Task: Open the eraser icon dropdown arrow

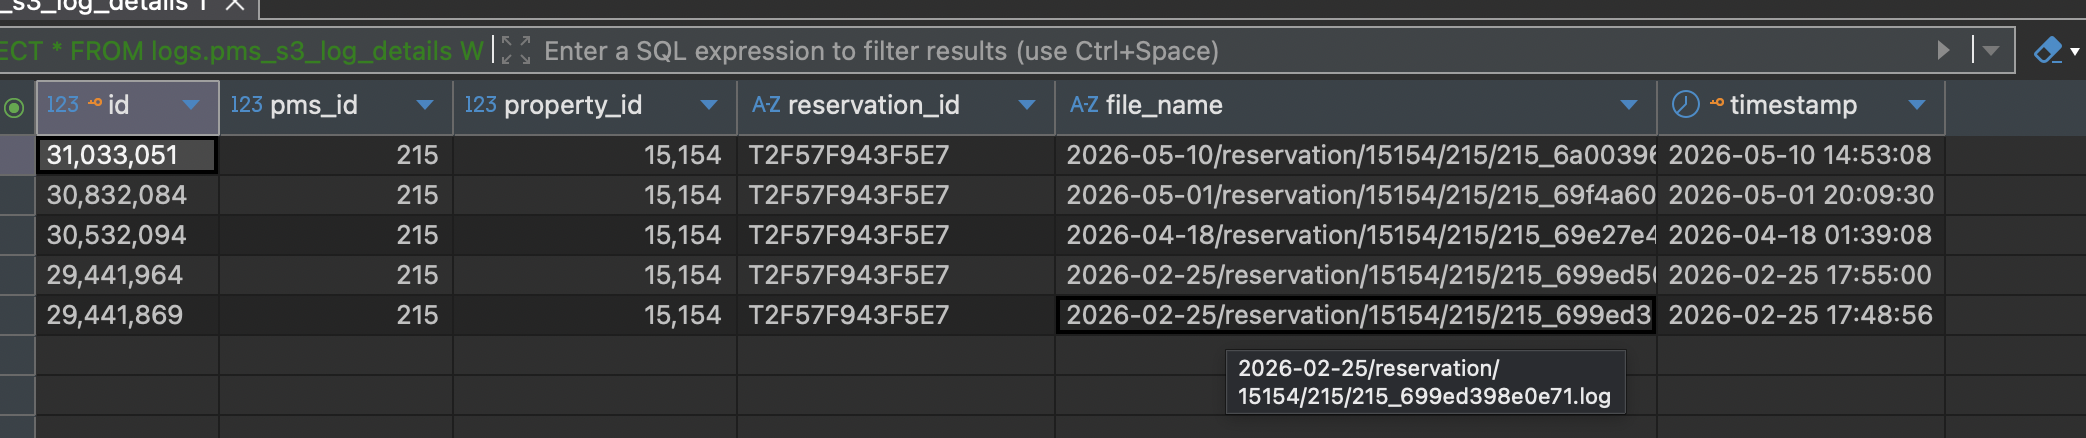Action: tap(2075, 51)
